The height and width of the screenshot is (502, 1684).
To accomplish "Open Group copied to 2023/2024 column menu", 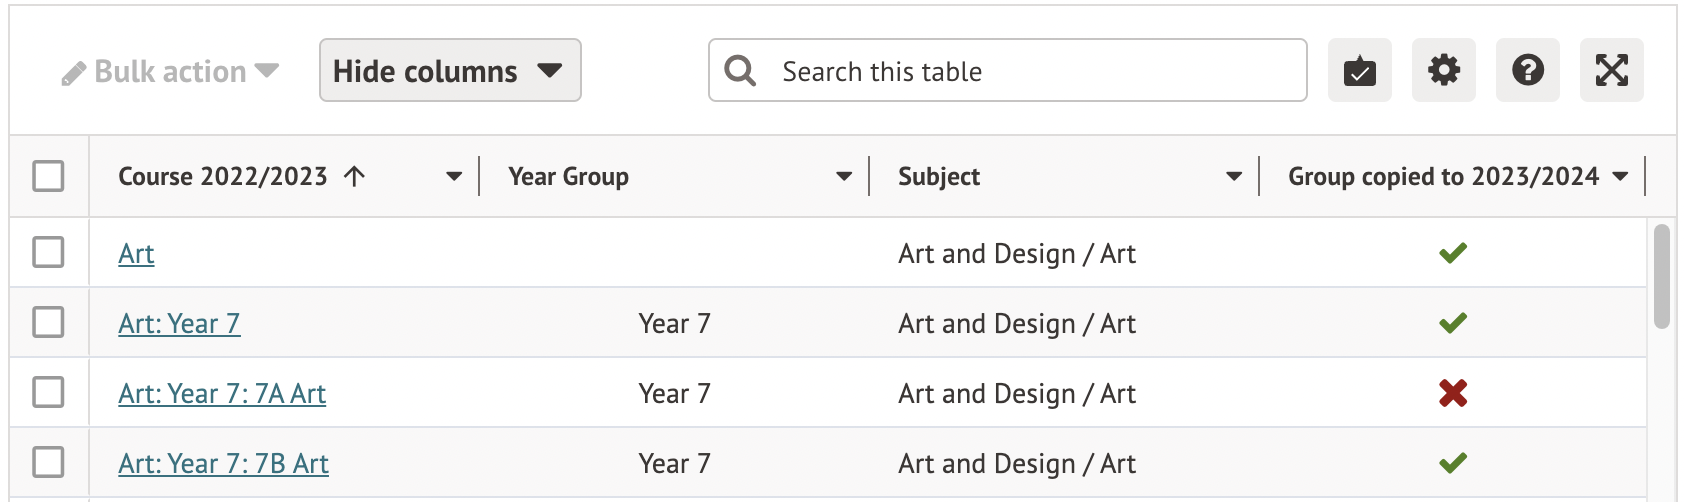I will point(1620,177).
